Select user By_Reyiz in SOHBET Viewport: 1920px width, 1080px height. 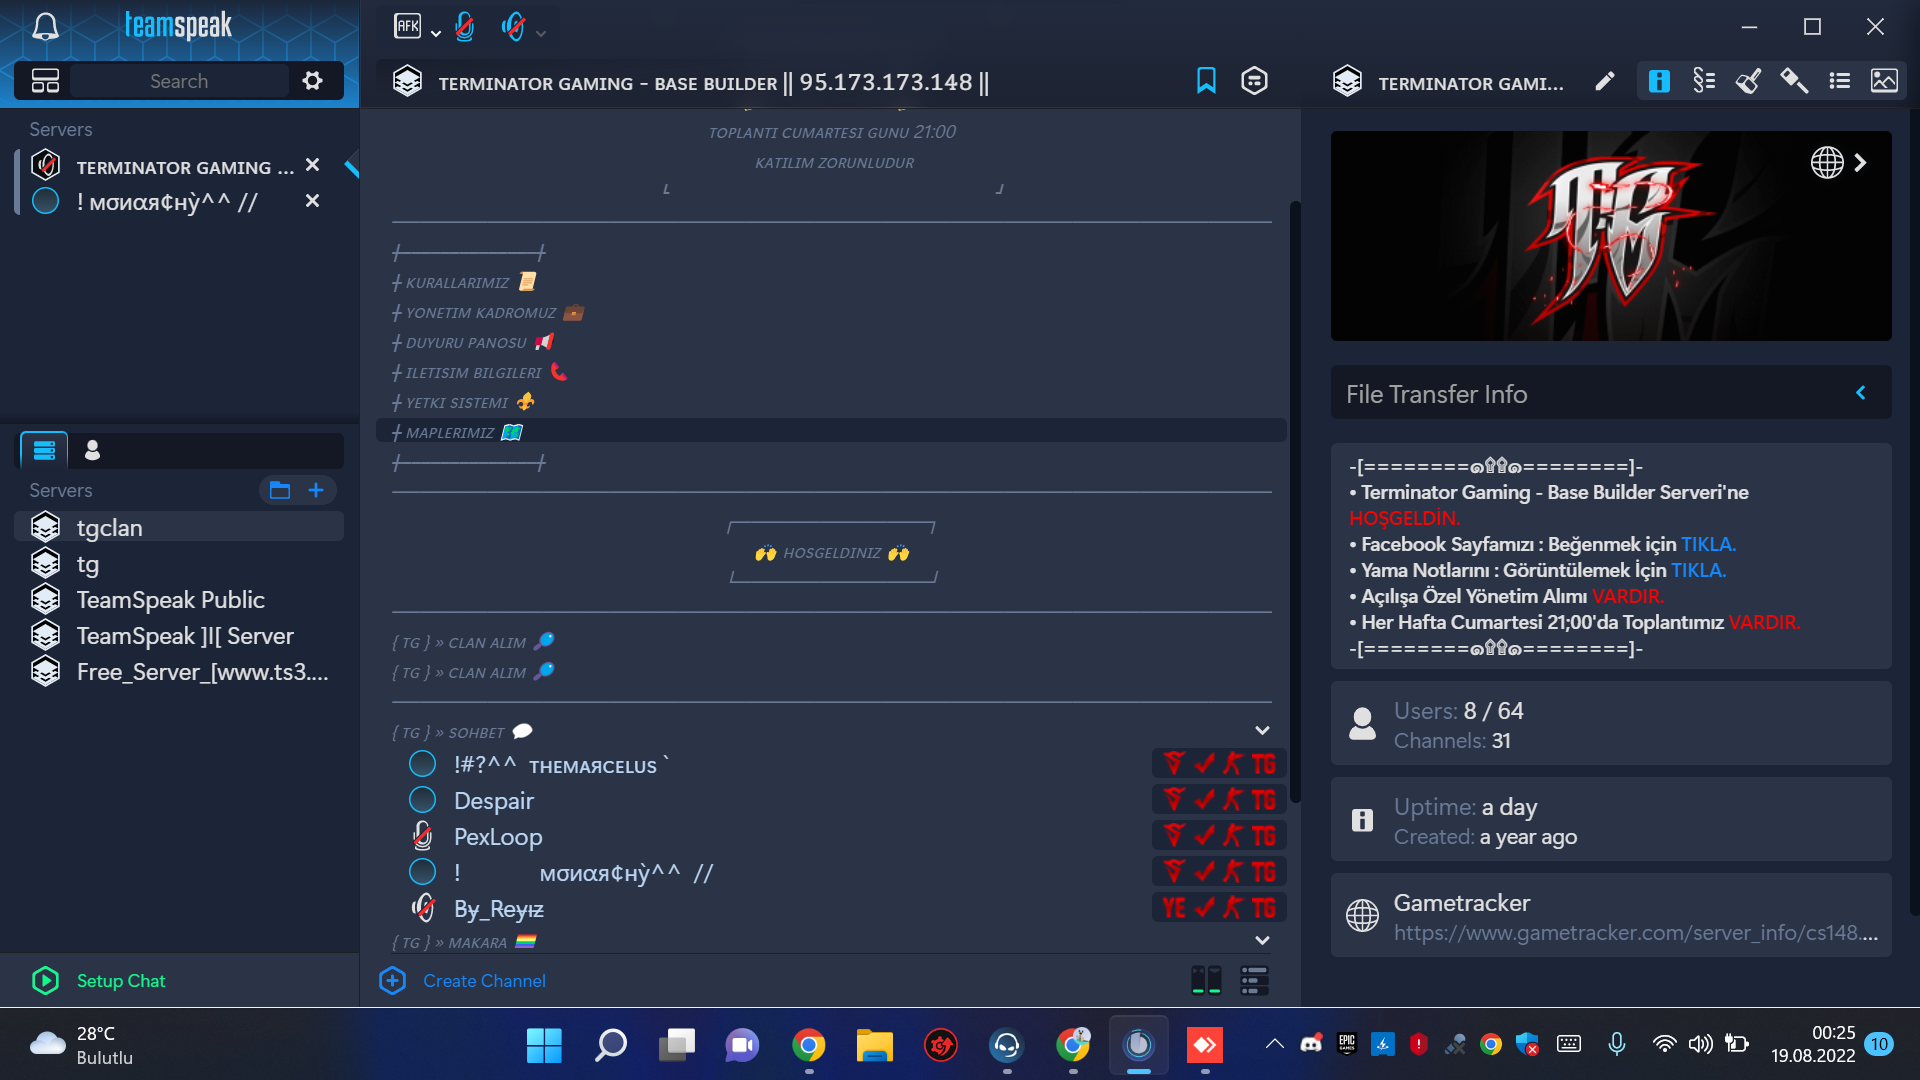[499, 909]
